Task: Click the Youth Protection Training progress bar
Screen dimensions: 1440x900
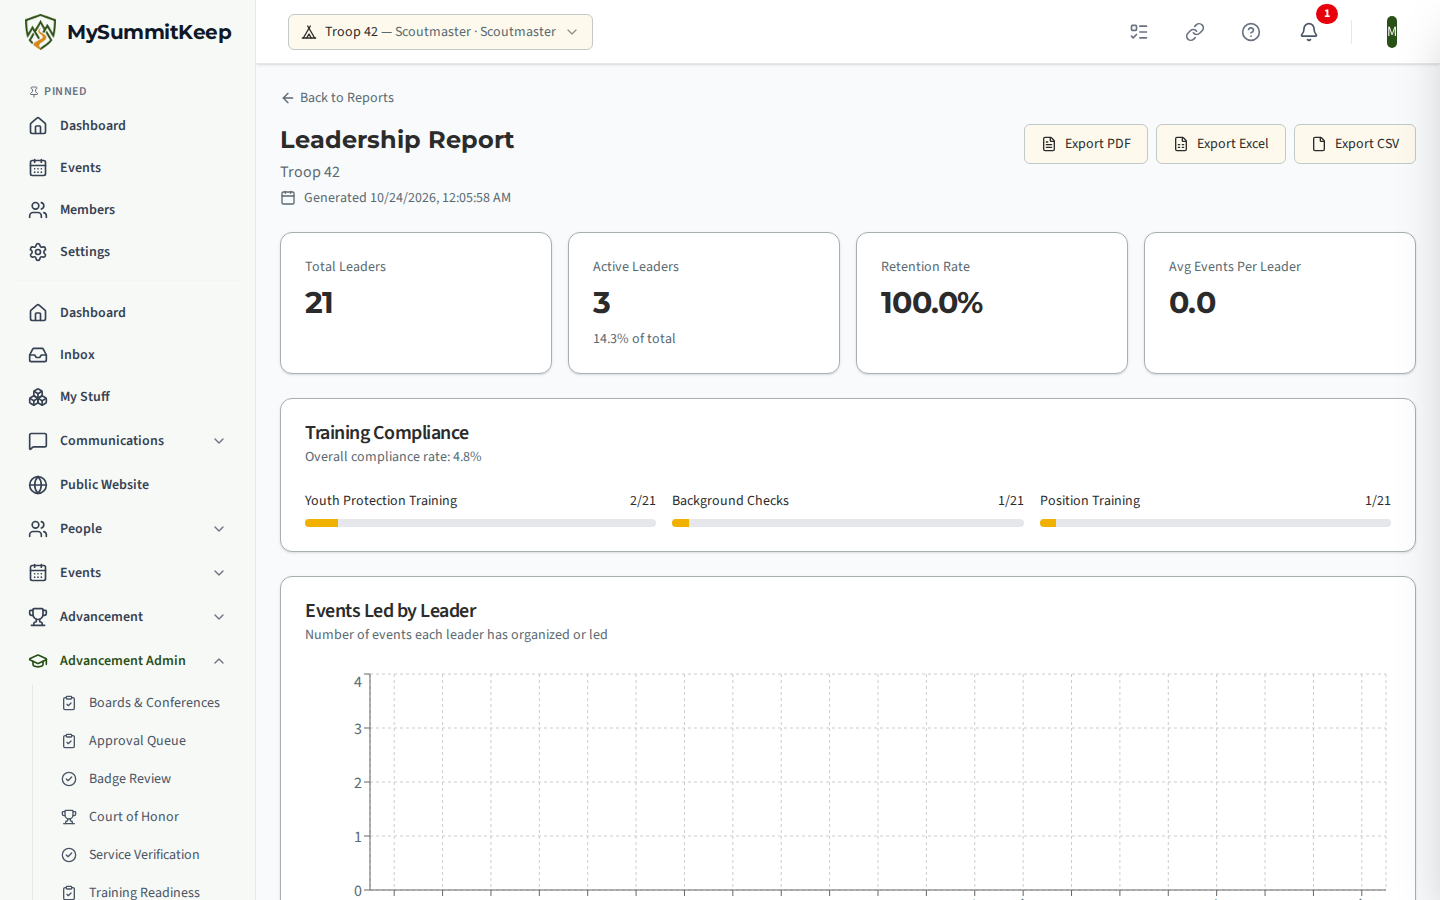Action: tap(480, 523)
